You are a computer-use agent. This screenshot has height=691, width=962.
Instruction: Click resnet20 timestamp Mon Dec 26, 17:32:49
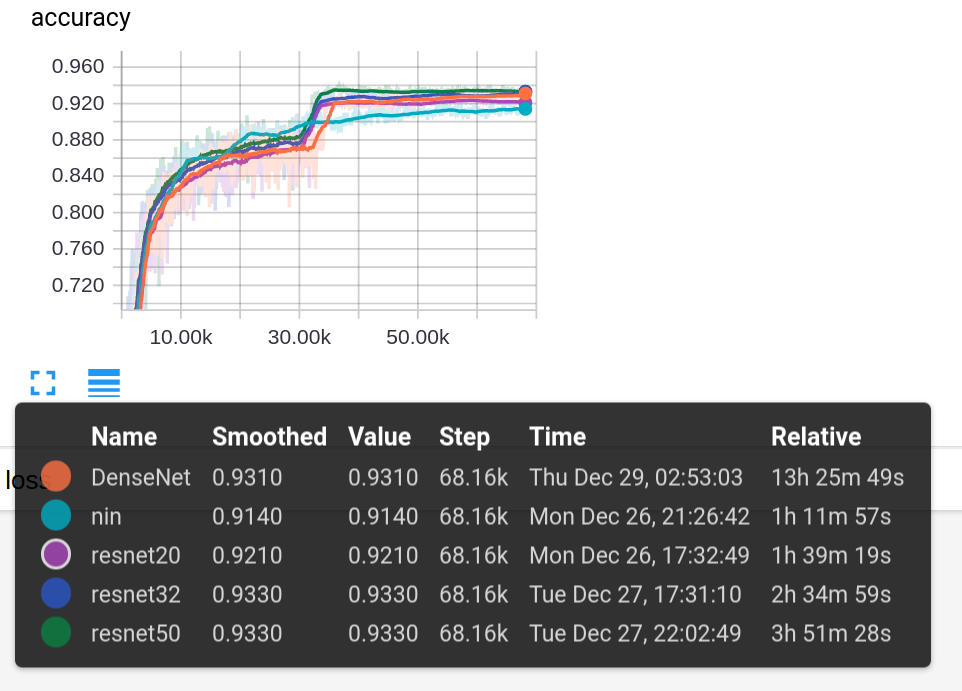[639, 555]
